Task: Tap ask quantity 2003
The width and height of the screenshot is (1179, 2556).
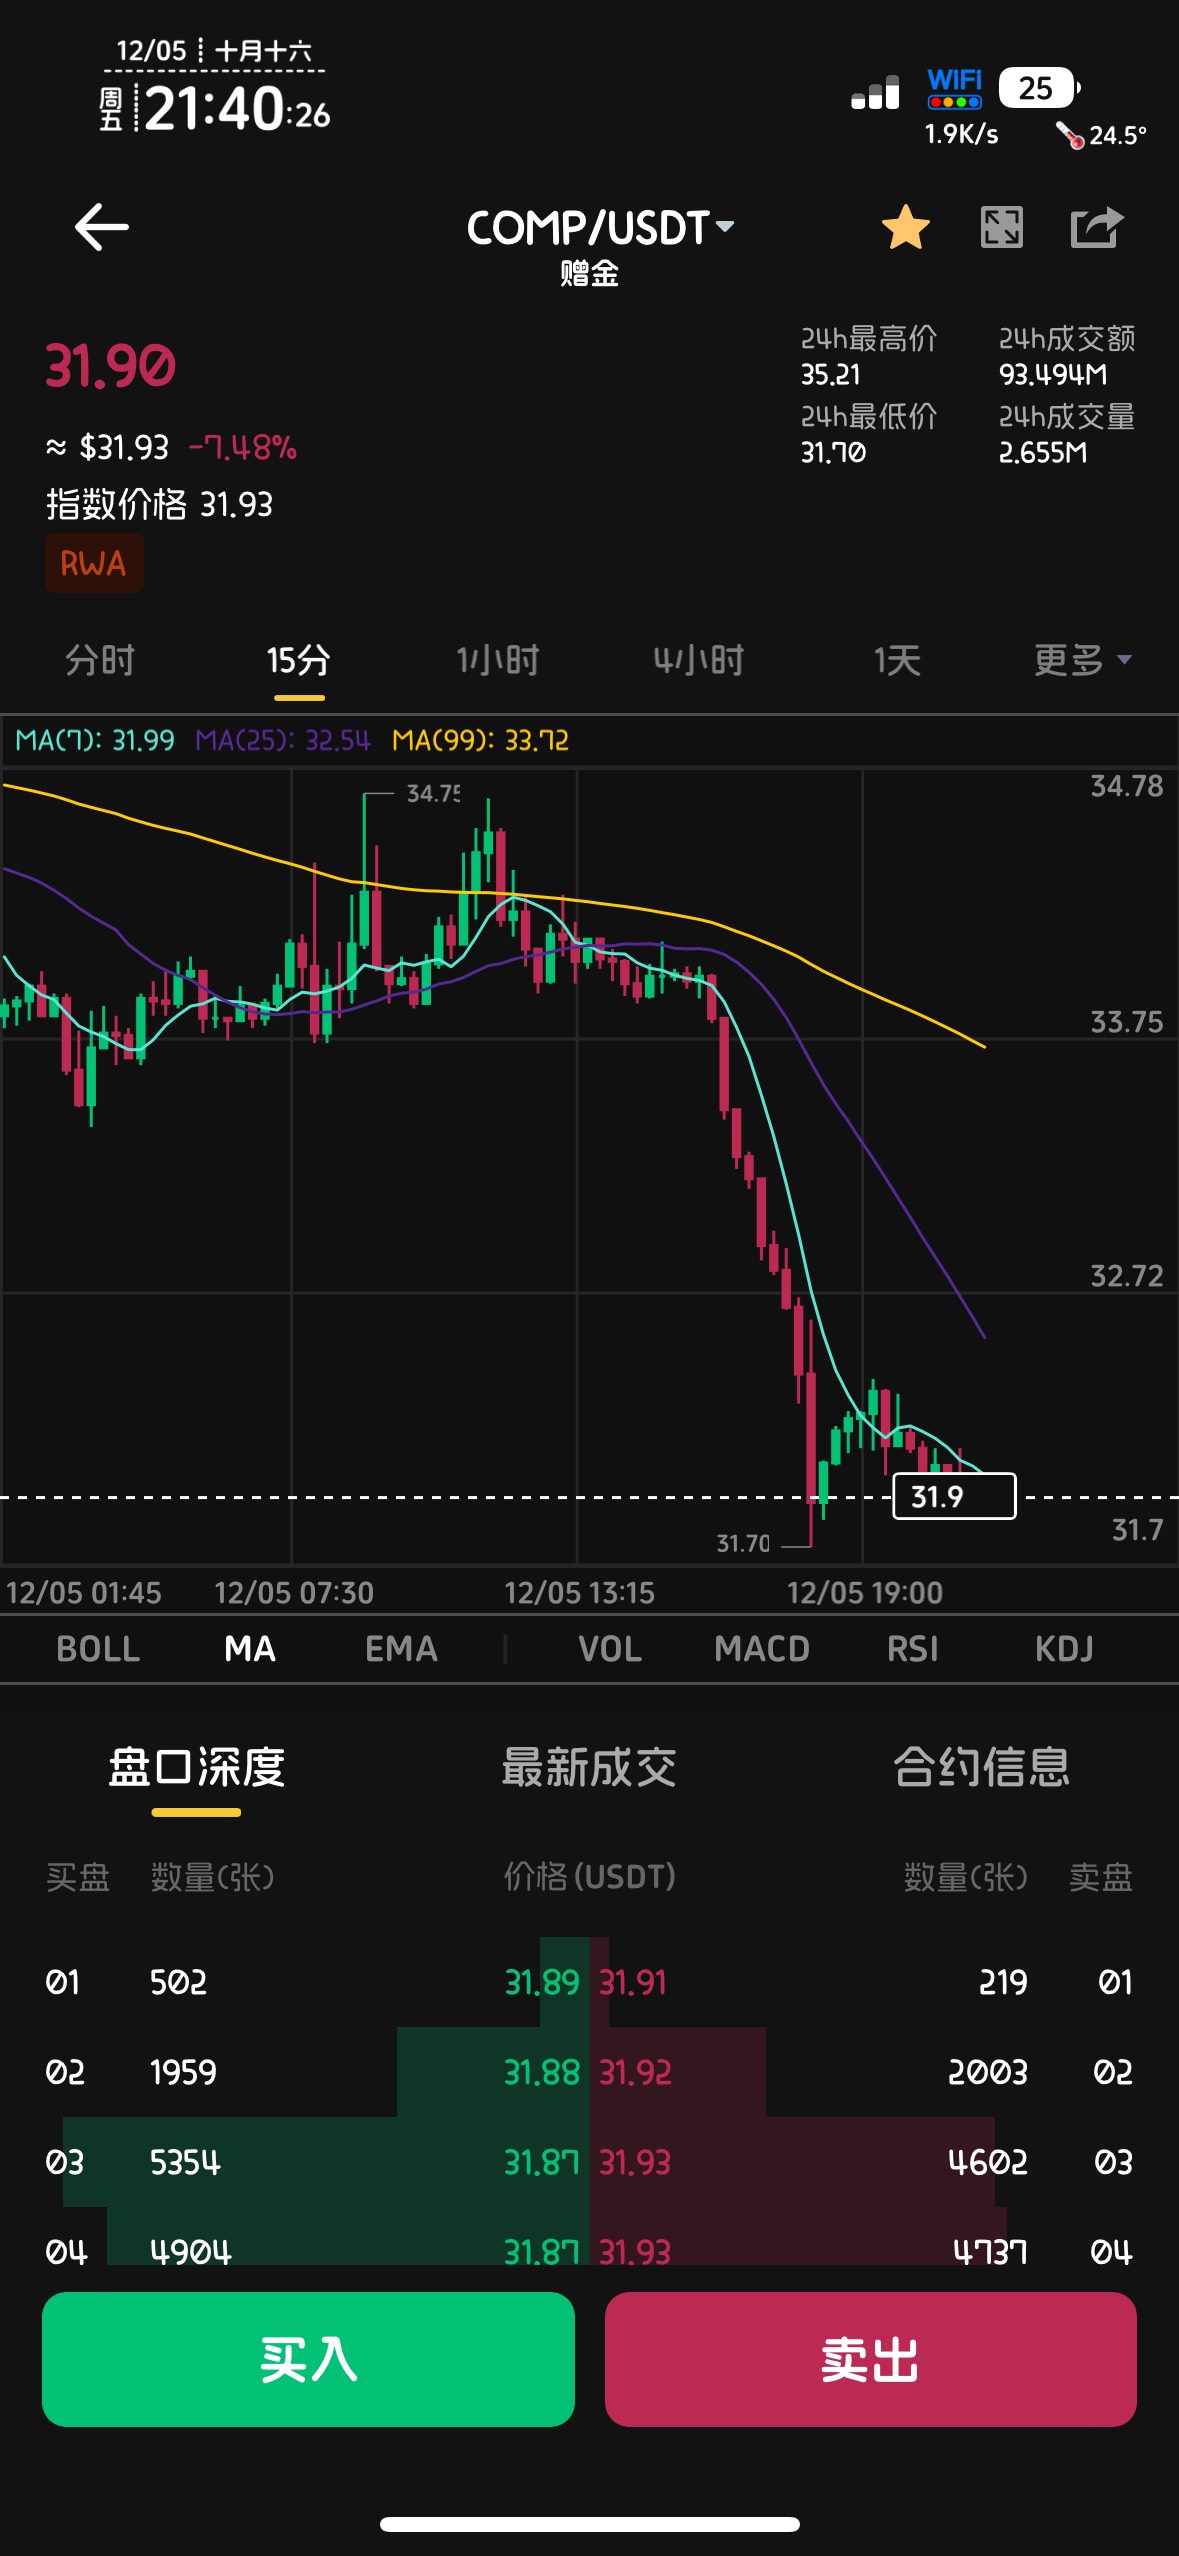Action: pos(988,2072)
